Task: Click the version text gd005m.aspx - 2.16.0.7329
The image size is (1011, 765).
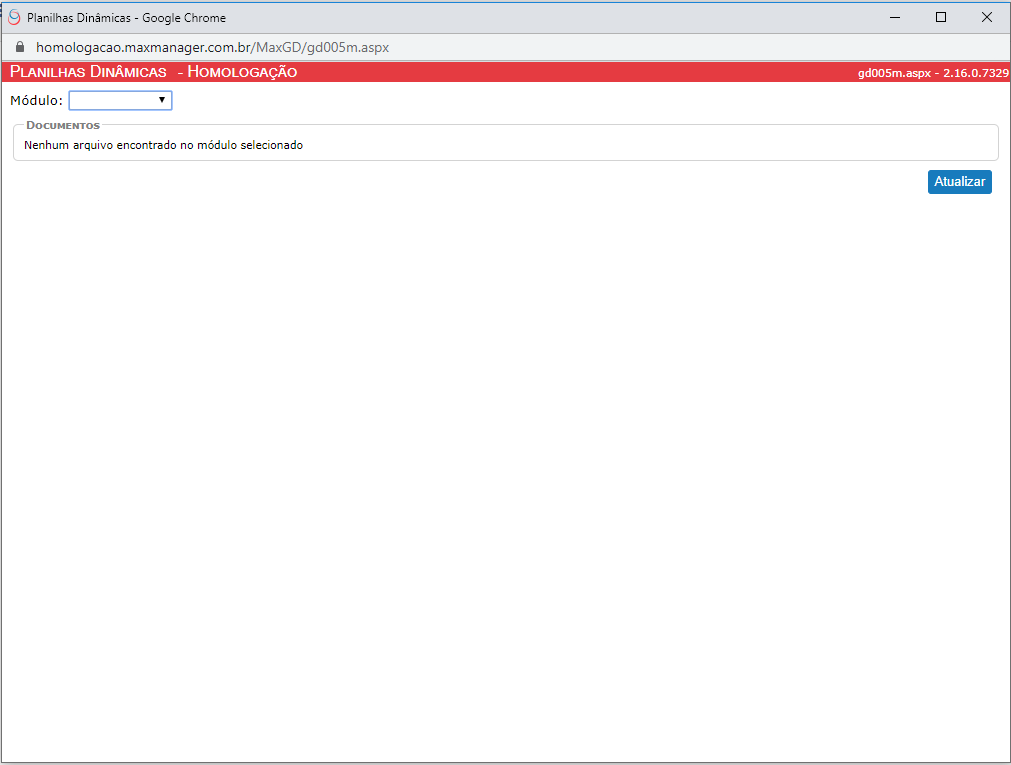Action: (x=933, y=73)
